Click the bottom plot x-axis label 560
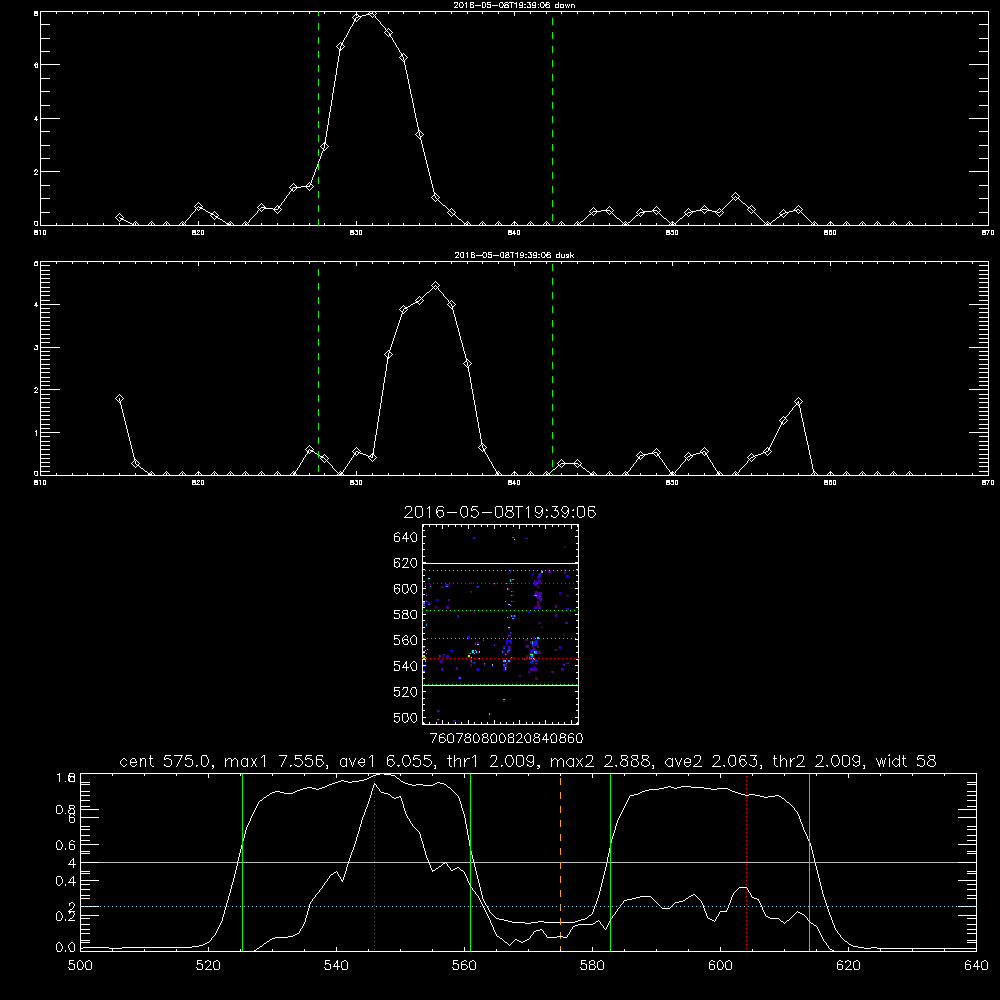This screenshot has width=1000, height=1000. point(464,966)
